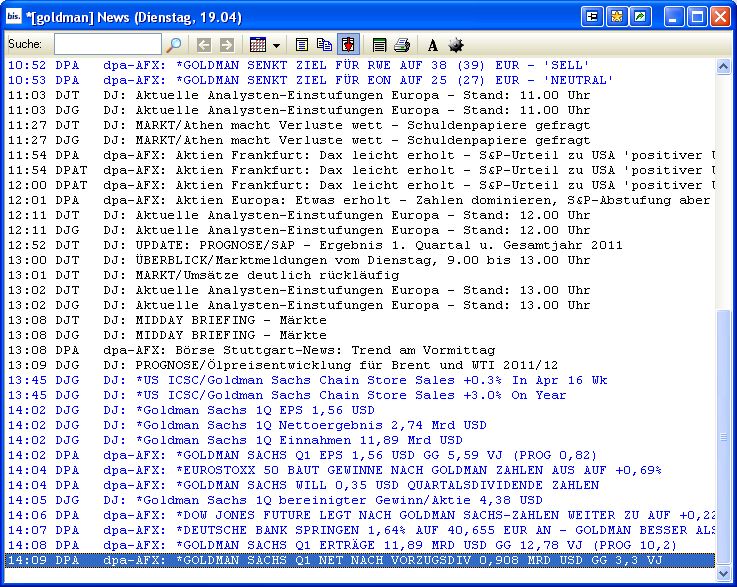
Task: Click the title bar panel layout icon
Action: click(x=592, y=17)
